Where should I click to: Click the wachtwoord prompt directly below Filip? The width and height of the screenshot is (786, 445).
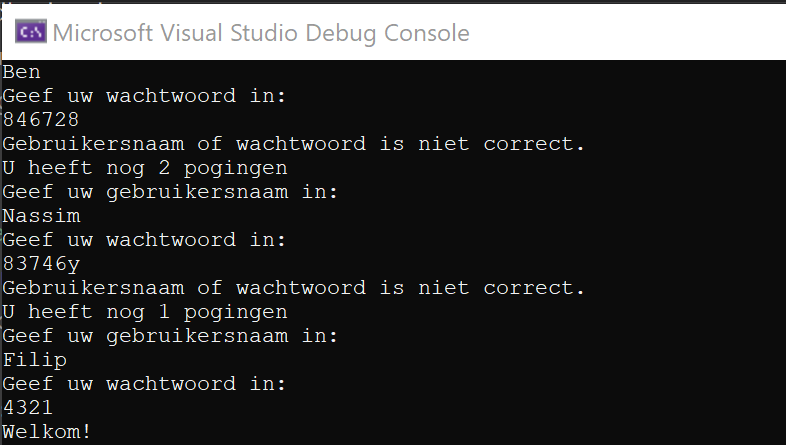(x=144, y=384)
